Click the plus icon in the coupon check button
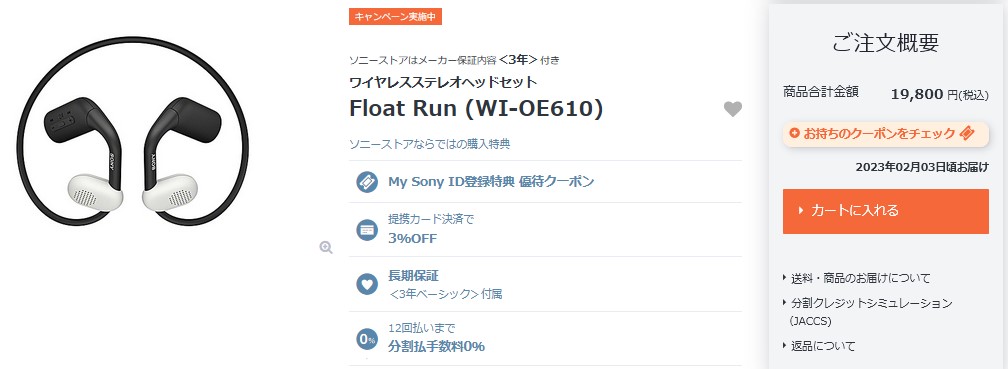The width and height of the screenshot is (1008, 369). [x=795, y=133]
